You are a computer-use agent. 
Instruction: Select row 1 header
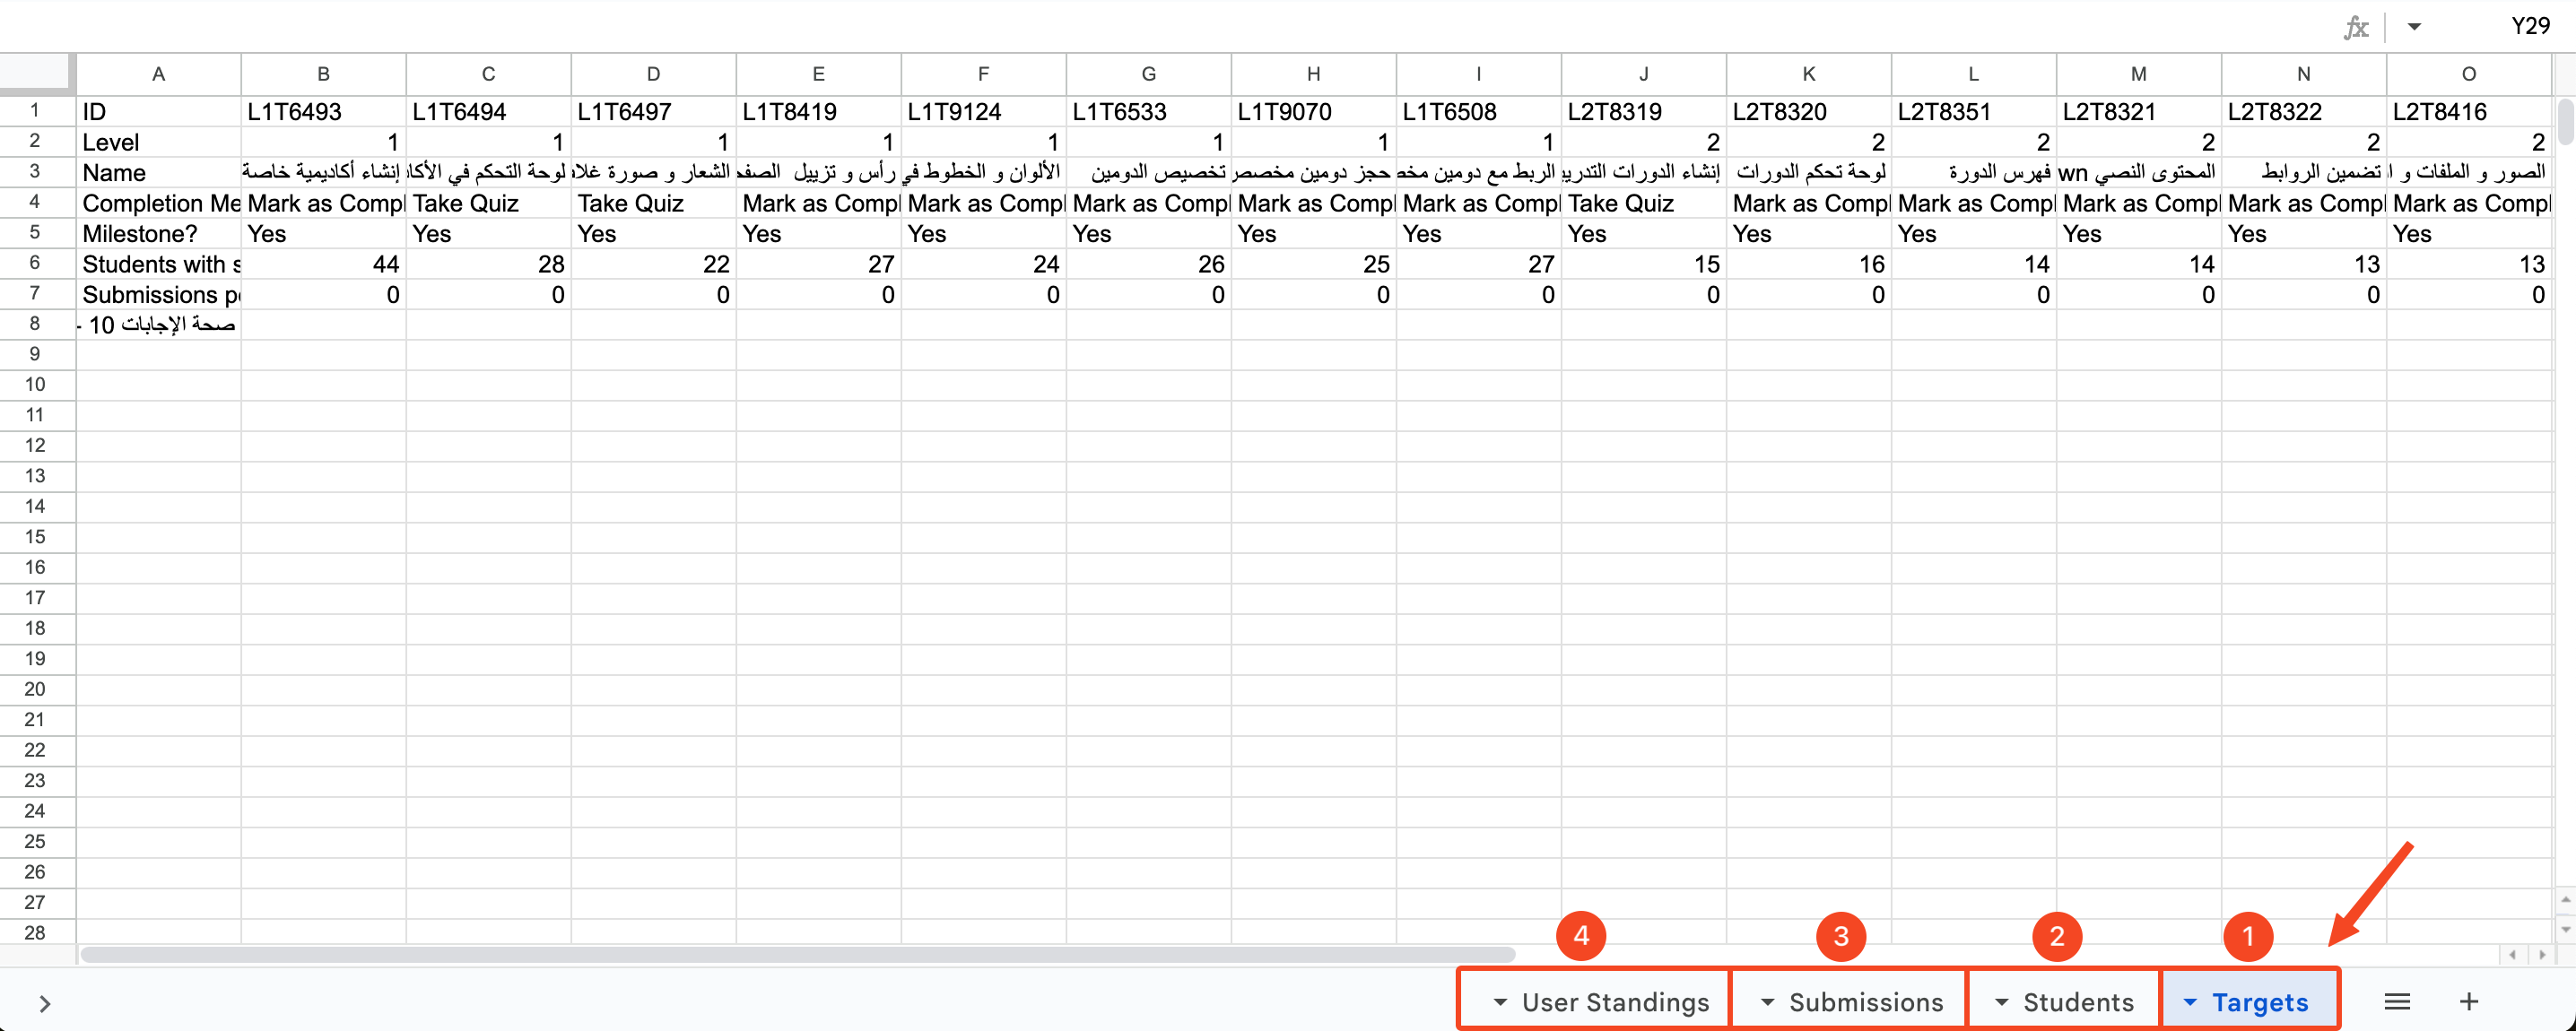tap(37, 111)
